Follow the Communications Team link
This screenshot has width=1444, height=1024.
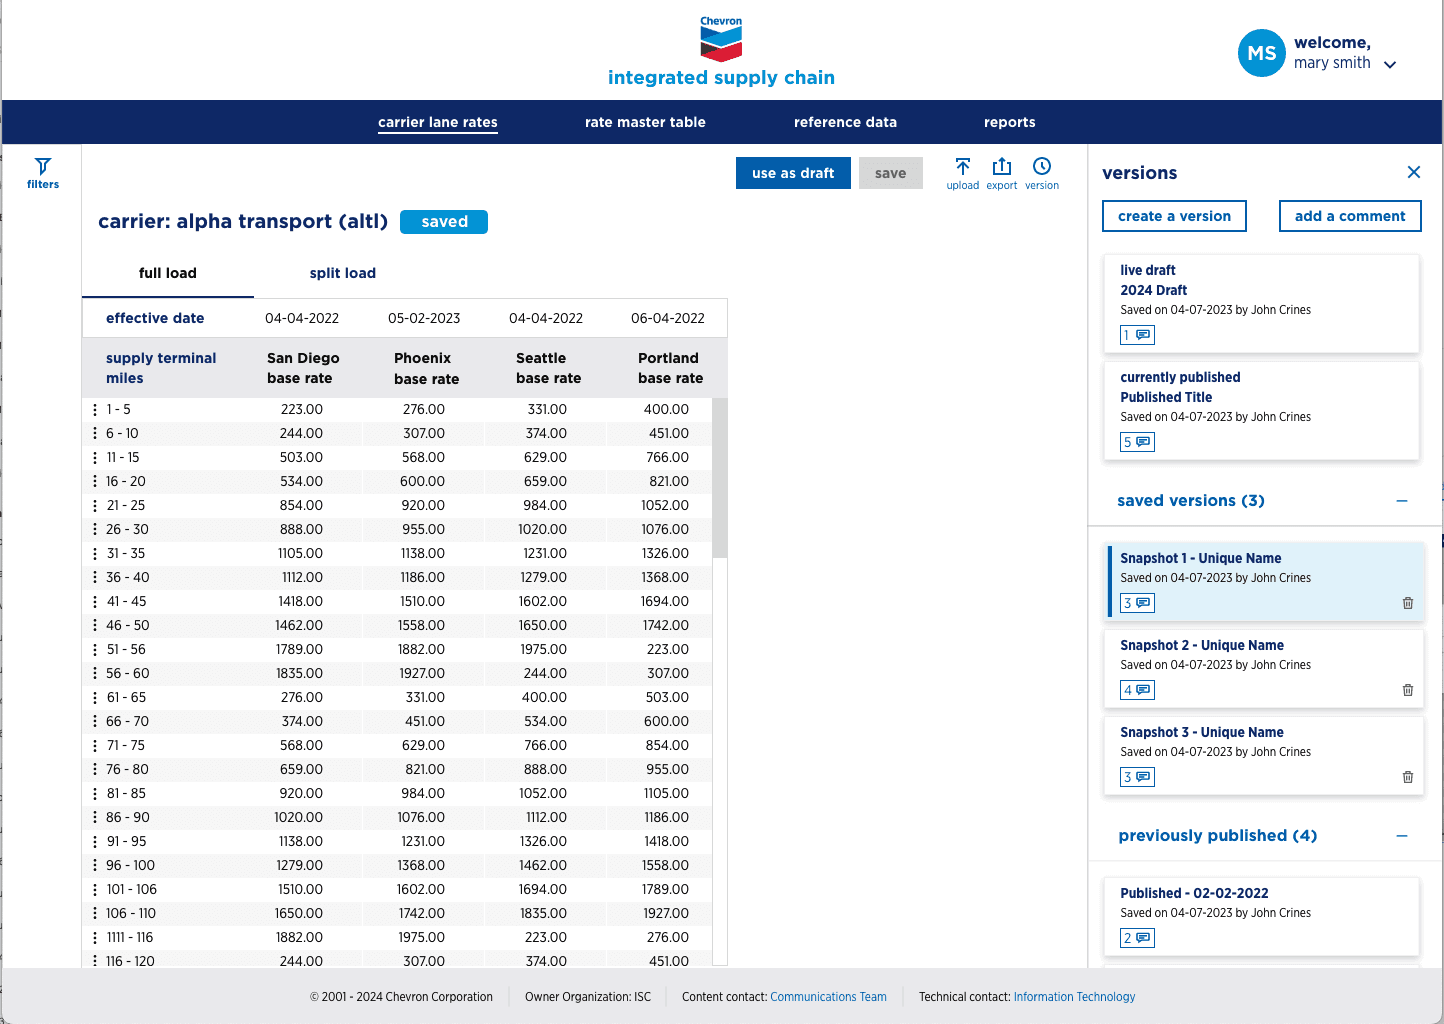[828, 997]
